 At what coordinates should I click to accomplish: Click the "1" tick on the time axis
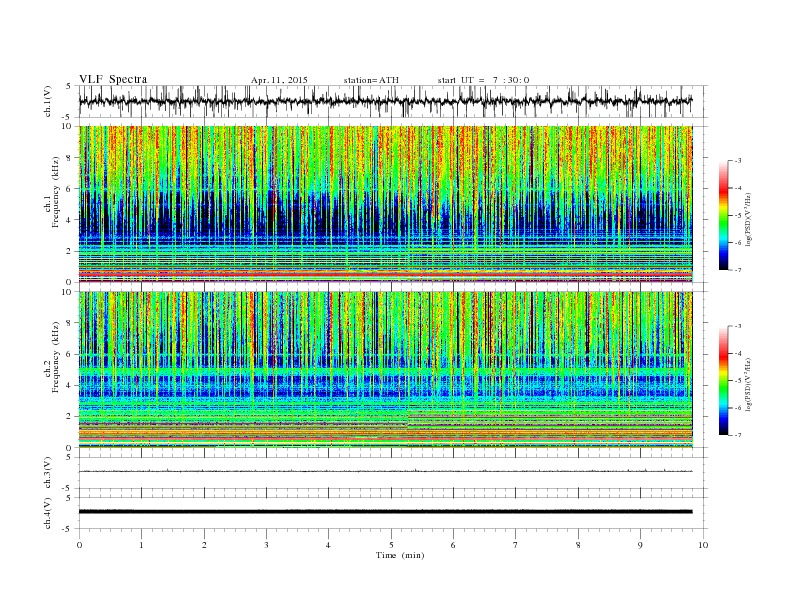[x=141, y=545]
